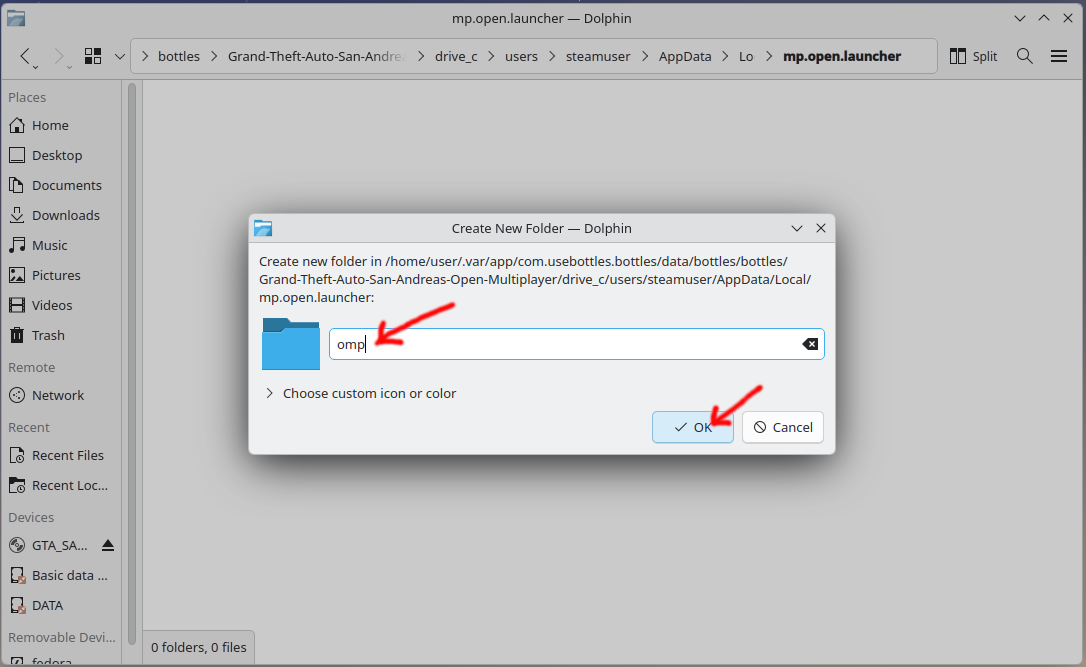1086x667 pixels.
Task: Open Recent Locations in sidebar
Action: [62, 486]
